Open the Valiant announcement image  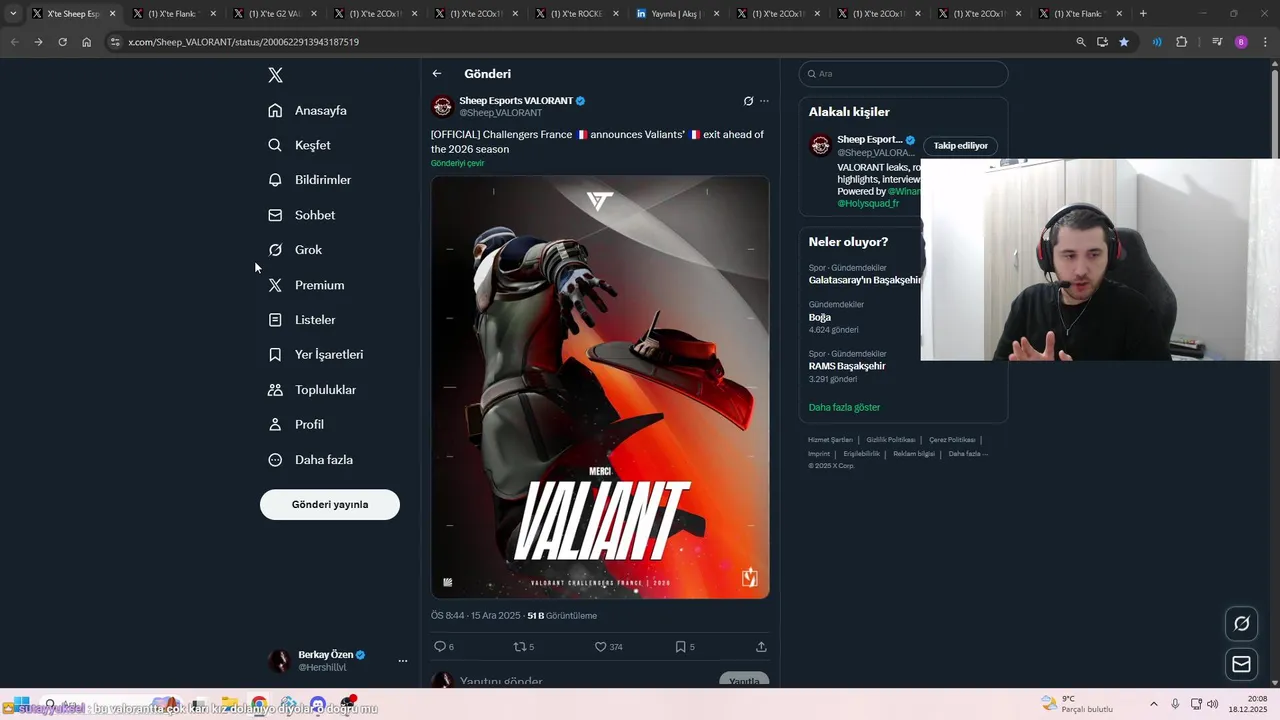(x=600, y=388)
